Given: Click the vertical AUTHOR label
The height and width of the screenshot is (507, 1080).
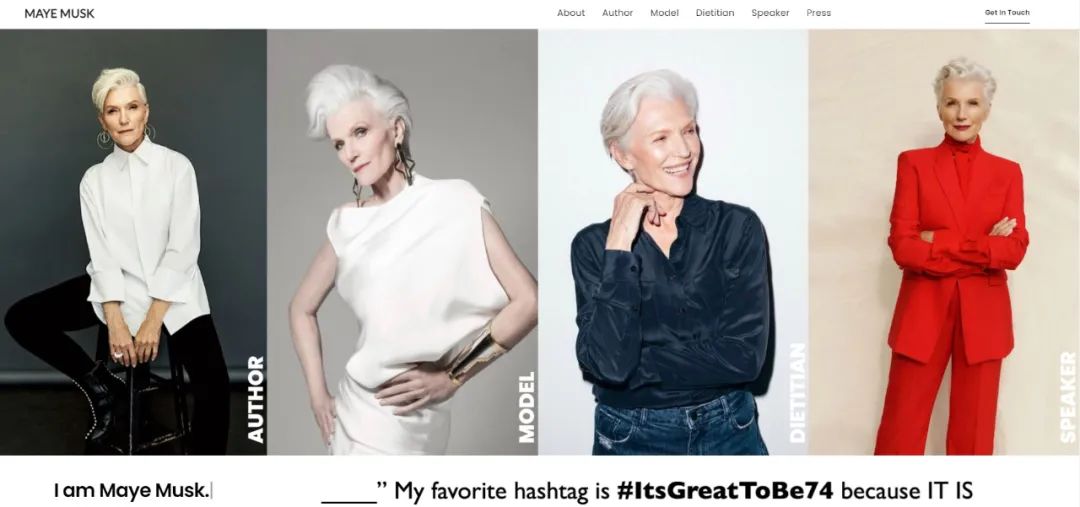Looking at the screenshot, I should click(x=256, y=399).
